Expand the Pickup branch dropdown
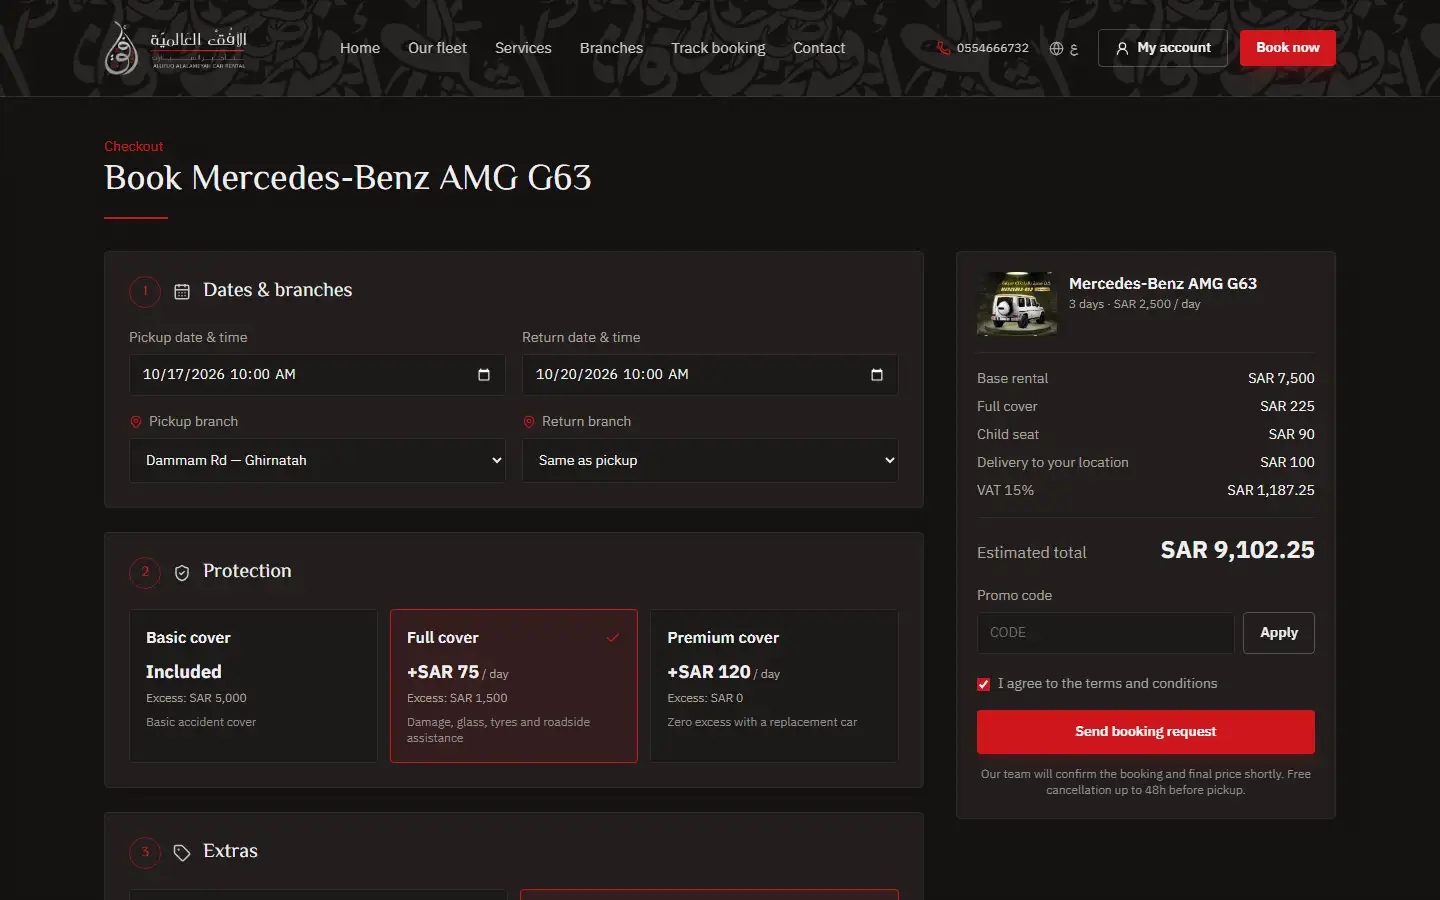1440x900 pixels. [x=317, y=460]
